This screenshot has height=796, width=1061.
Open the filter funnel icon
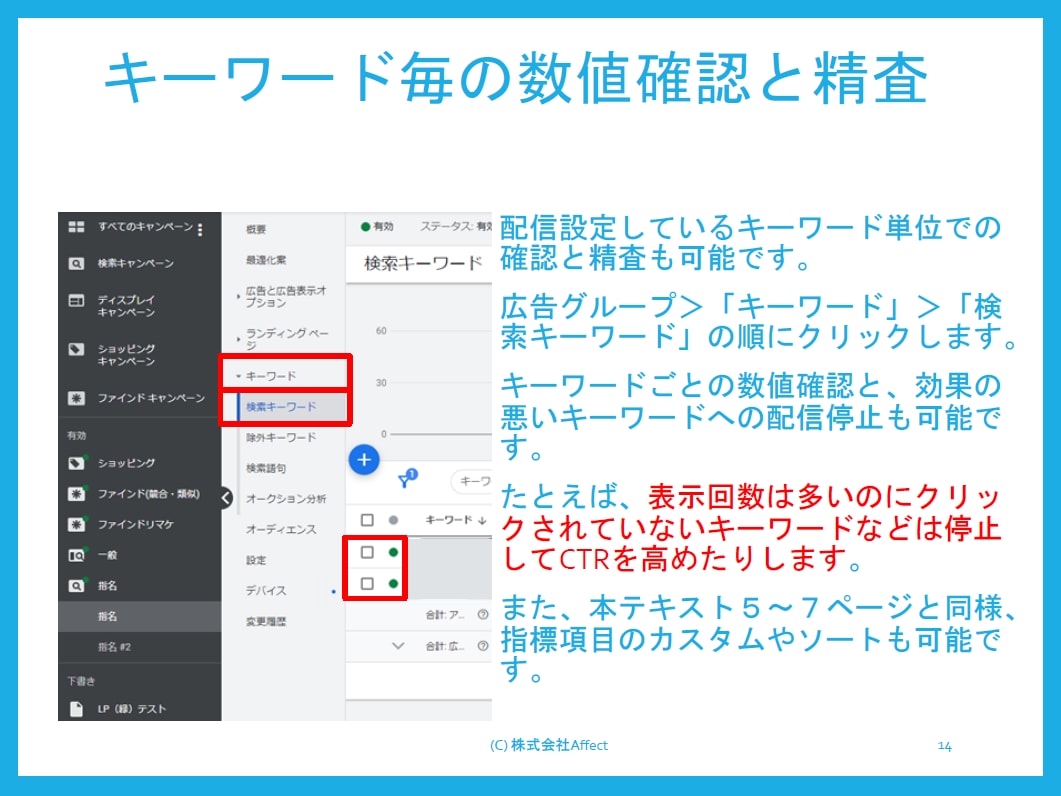405,481
